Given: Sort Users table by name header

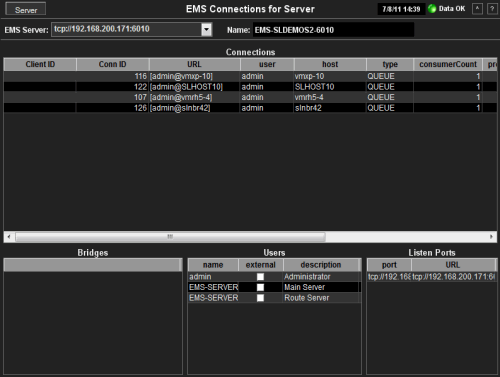Looking at the screenshot, I should point(213,265).
